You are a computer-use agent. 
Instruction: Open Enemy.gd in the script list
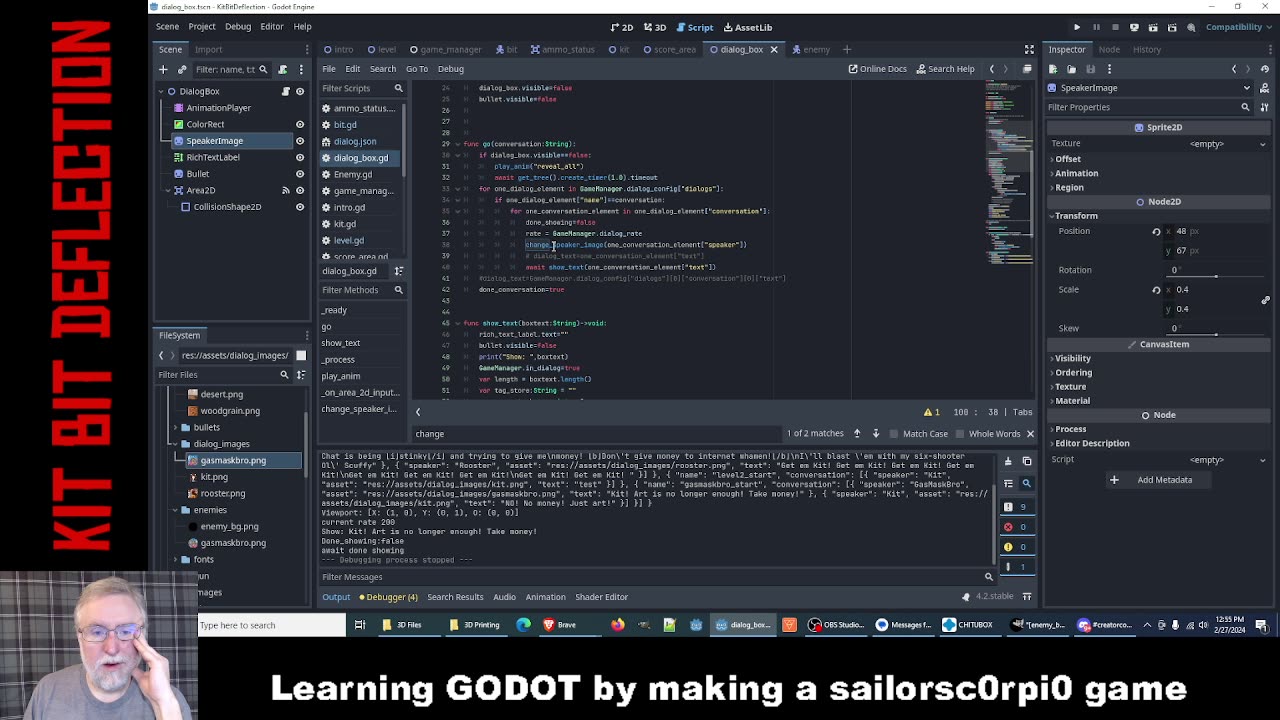352,174
